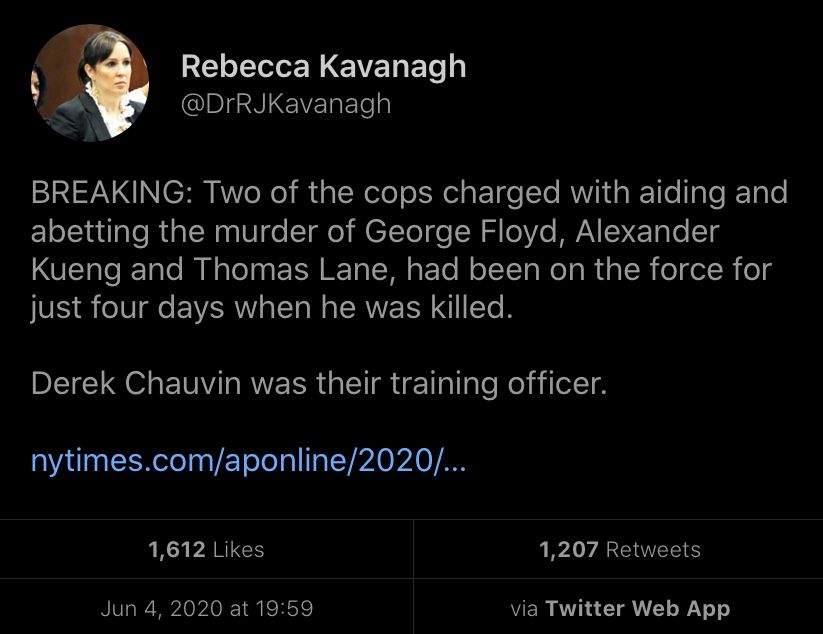Screen dimensions: 823x634
Task: Open the nytimes.com article link
Action: pyautogui.click(x=249, y=462)
